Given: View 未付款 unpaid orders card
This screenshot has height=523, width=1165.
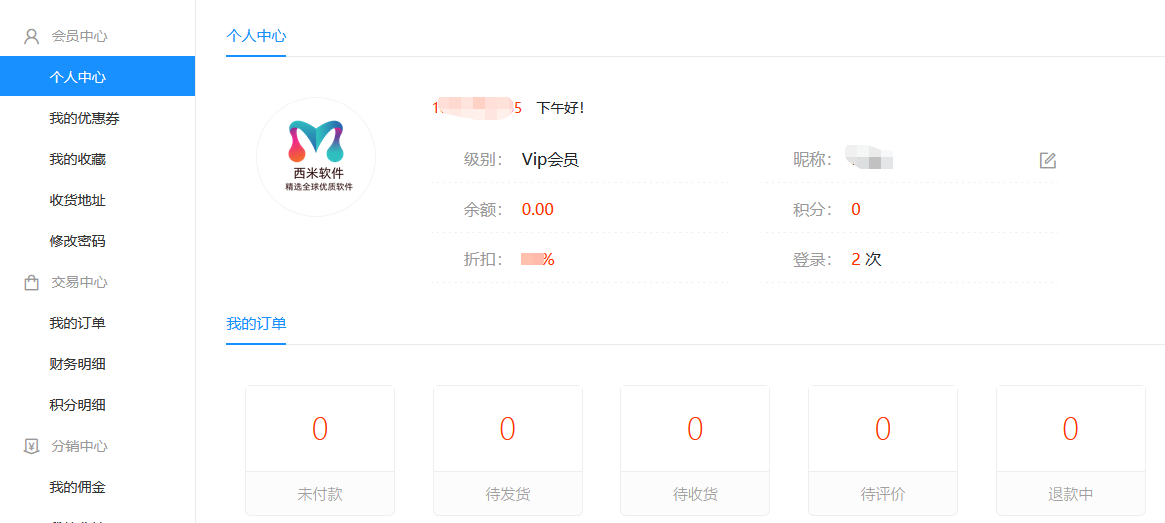Looking at the screenshot, I should (320, 450).
